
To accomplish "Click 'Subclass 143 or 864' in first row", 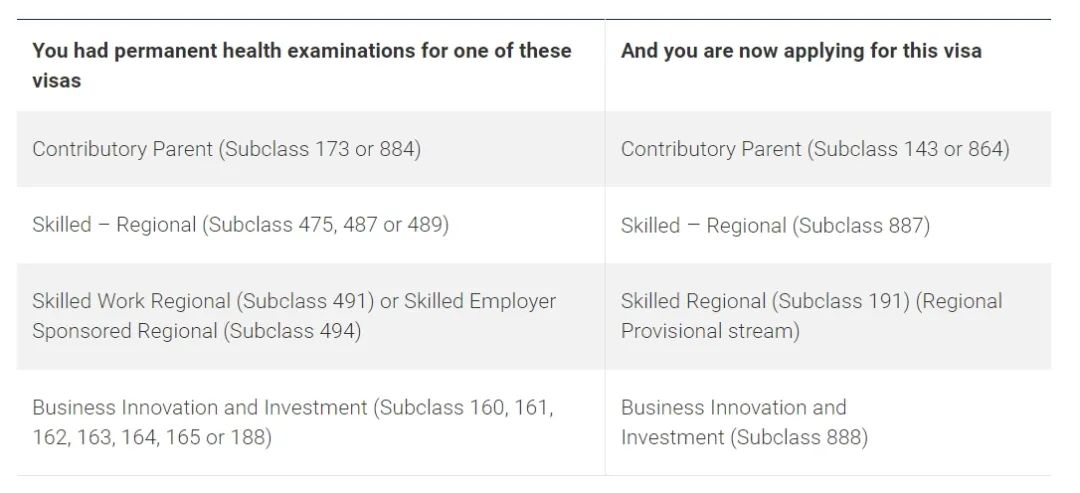I will pos(908,149).
